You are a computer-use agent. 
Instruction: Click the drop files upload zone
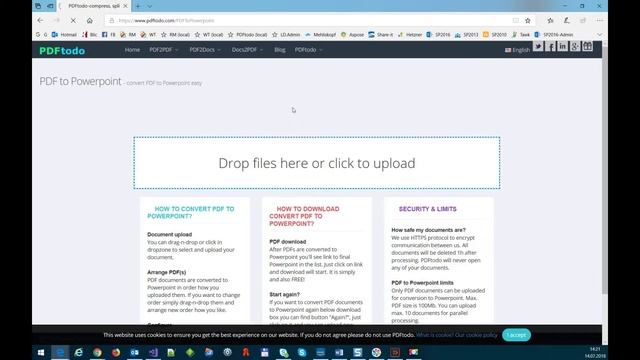tap(317, 163)
